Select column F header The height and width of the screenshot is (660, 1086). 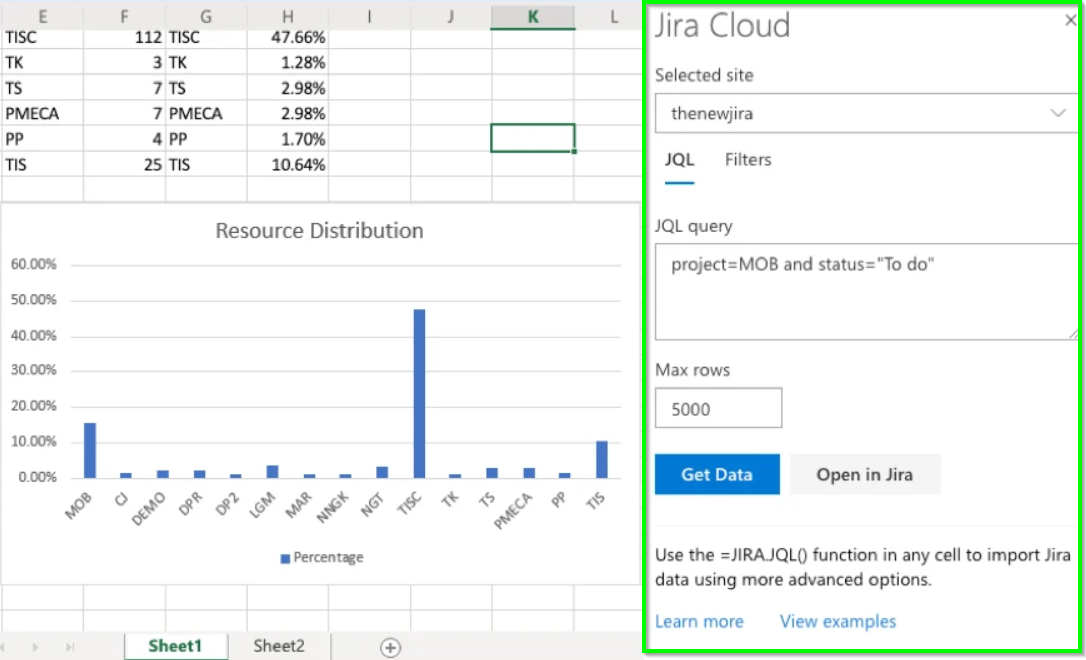pyautogui.click(x=124, y=17)
